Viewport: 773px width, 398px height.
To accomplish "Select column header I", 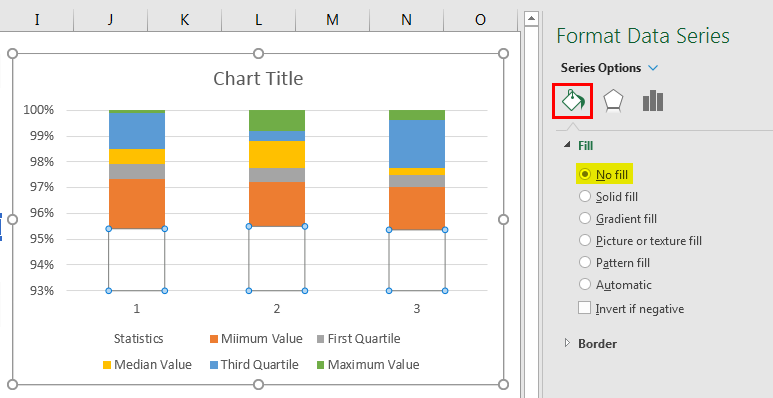I will tap(37, 19).
